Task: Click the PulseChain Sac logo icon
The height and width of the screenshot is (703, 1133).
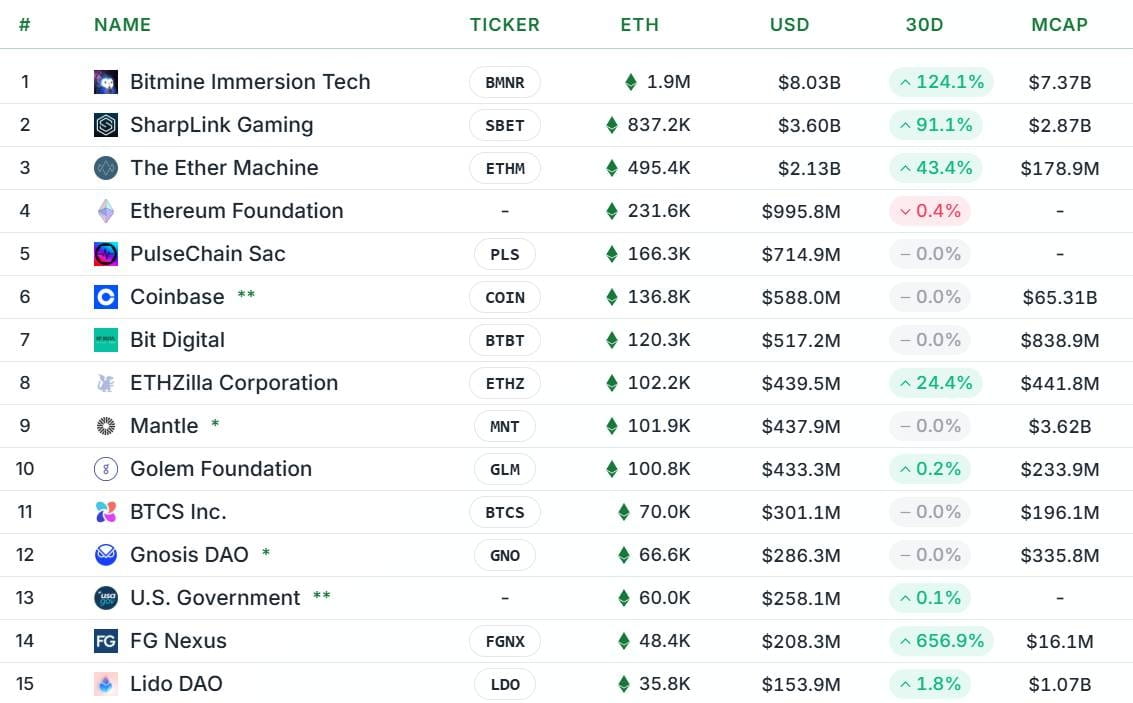Action: coord(106,254)
